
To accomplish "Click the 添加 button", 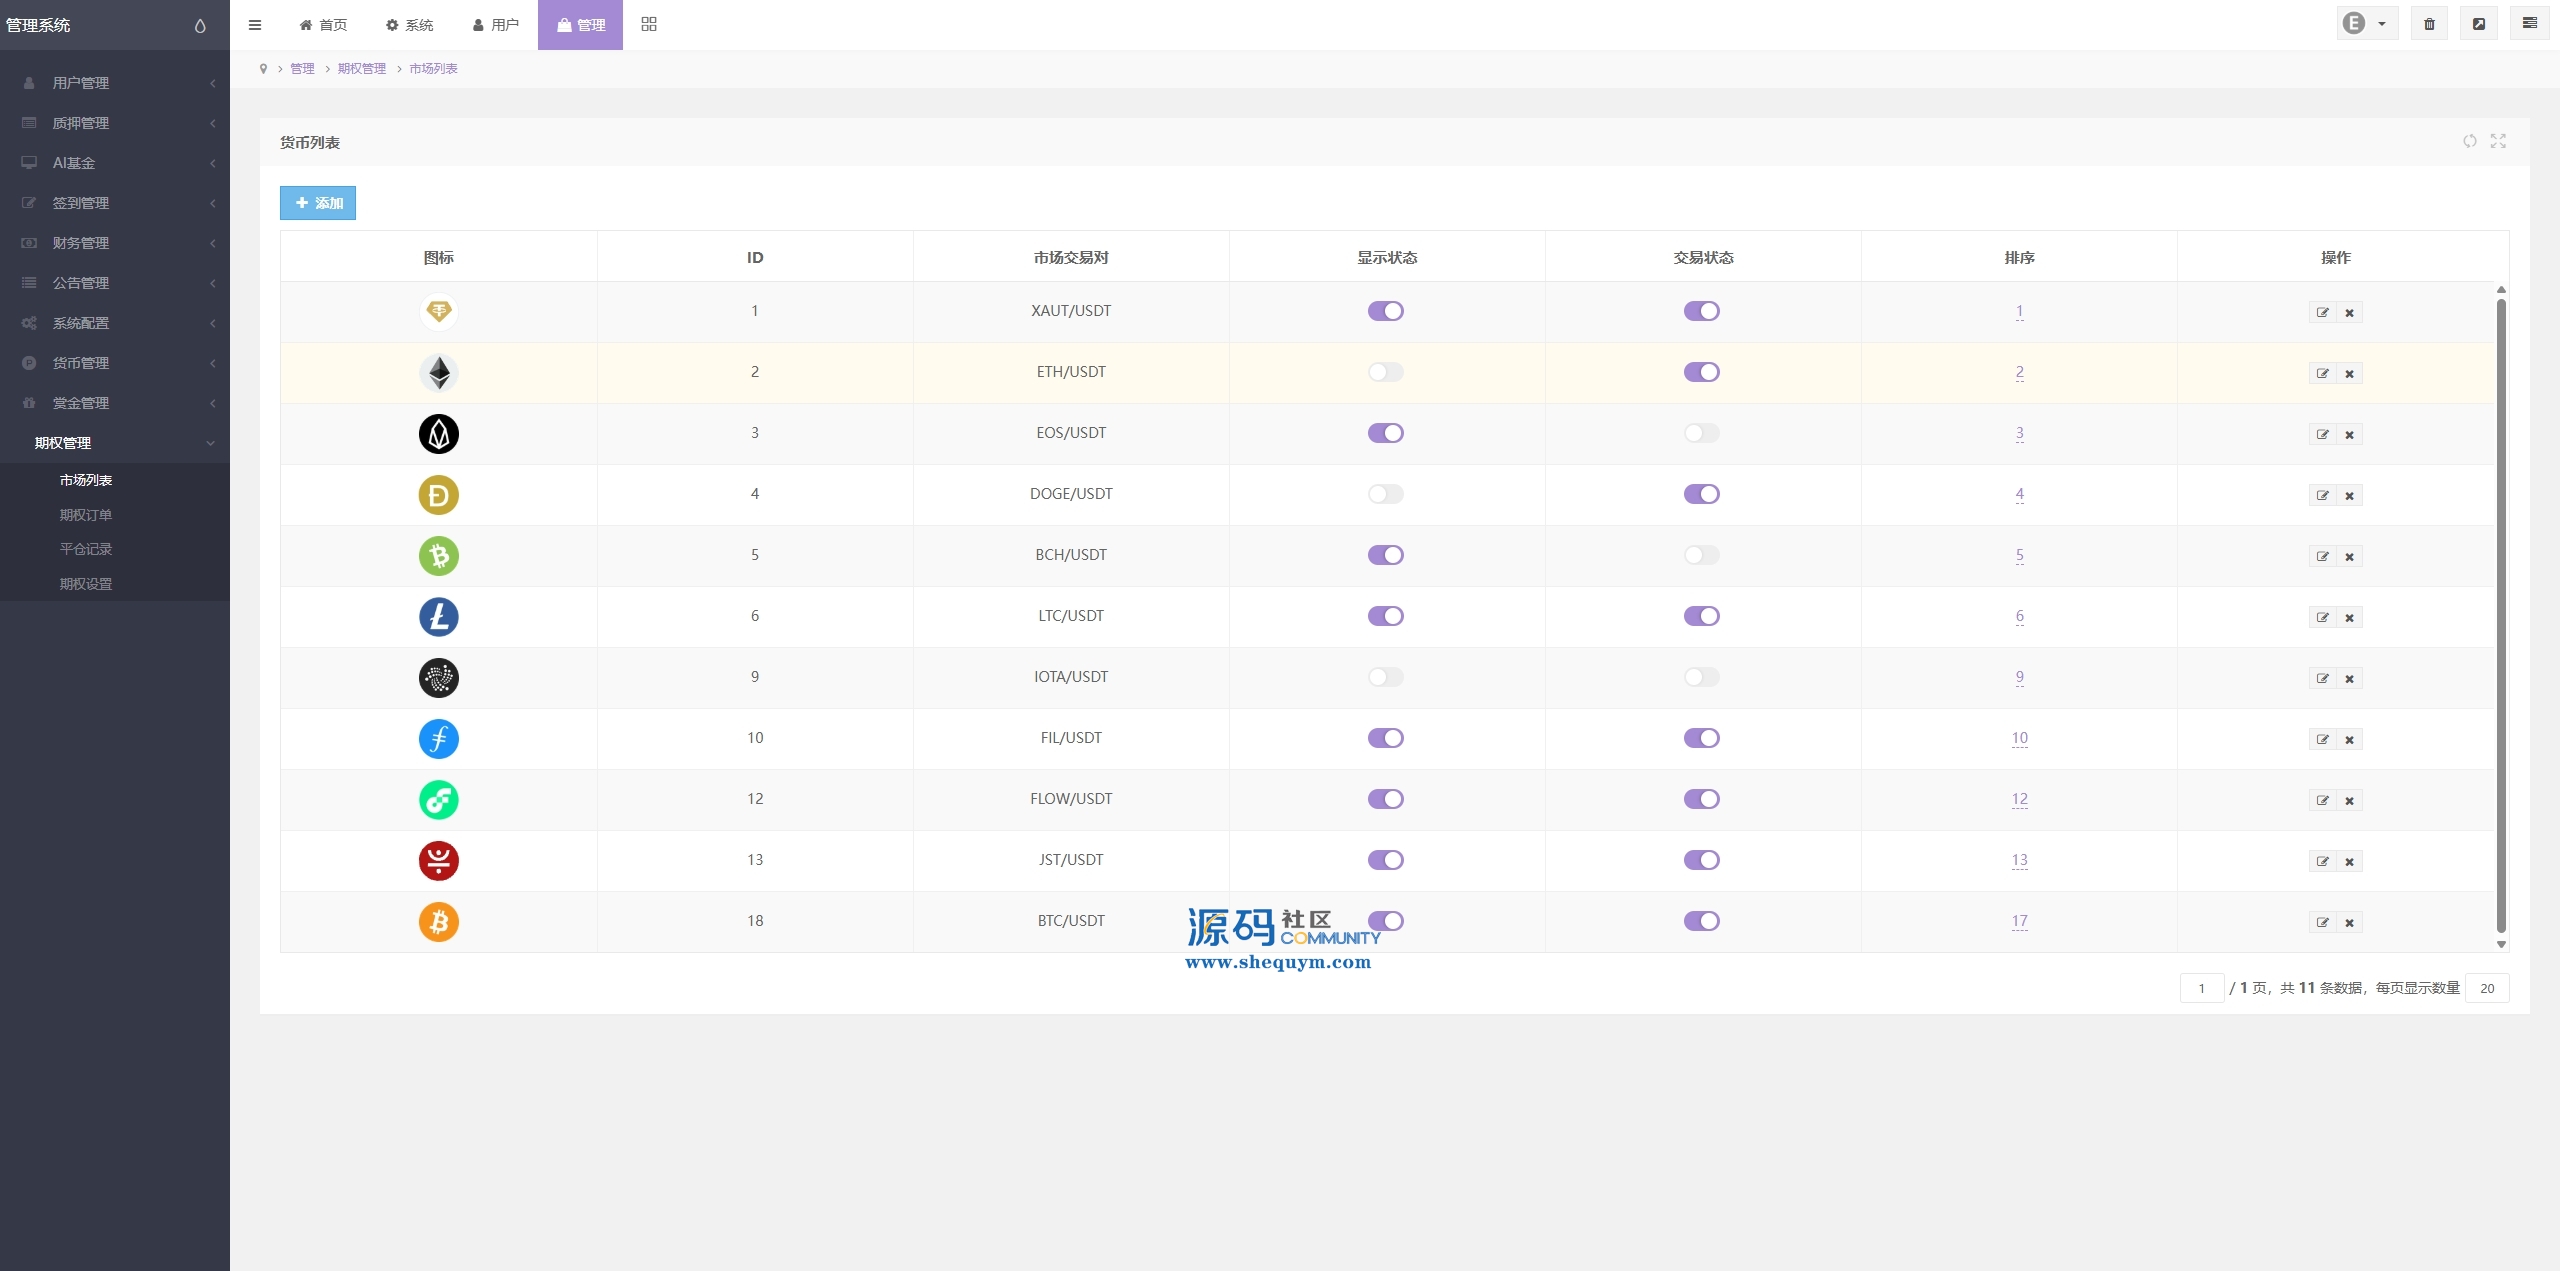I will (x=318, y=203).
